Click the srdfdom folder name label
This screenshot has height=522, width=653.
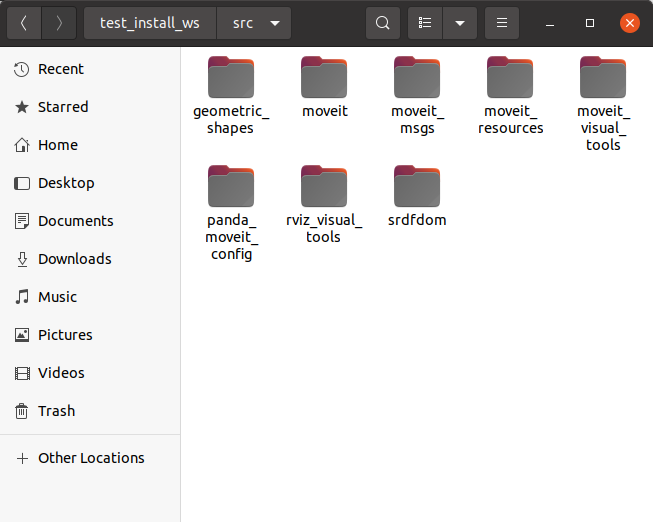[417, 220]
